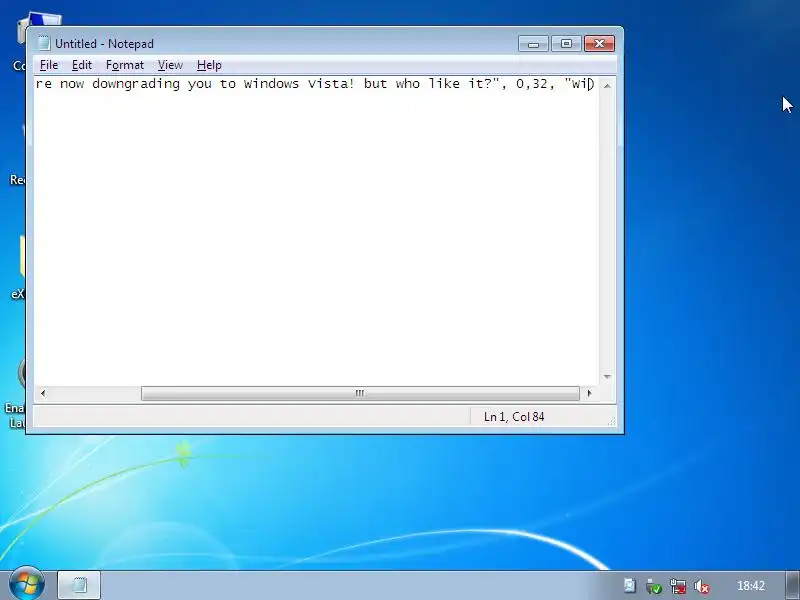Click the horizontal scrollbar right arrow
This screenshot has height=600, width=800.
[x=589, y=393]
